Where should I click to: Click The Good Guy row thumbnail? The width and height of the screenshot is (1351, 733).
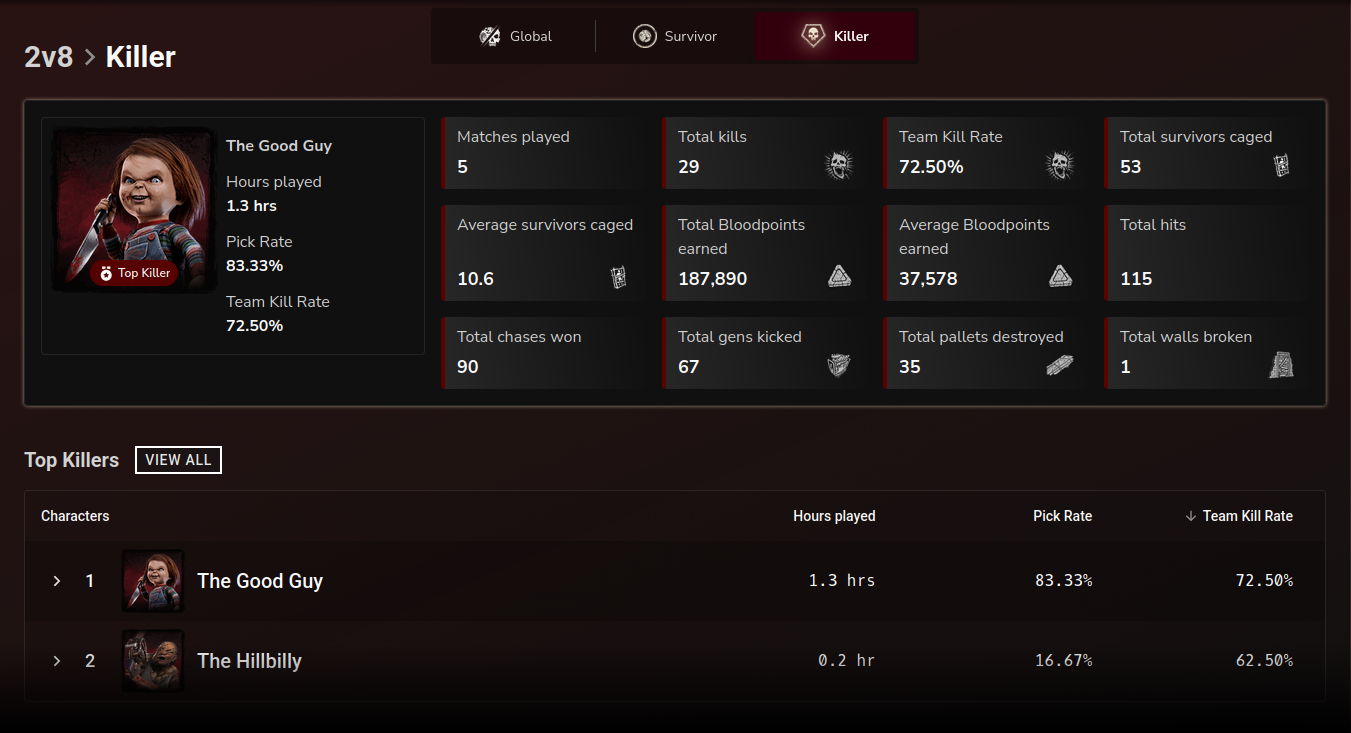pos(153,581)
